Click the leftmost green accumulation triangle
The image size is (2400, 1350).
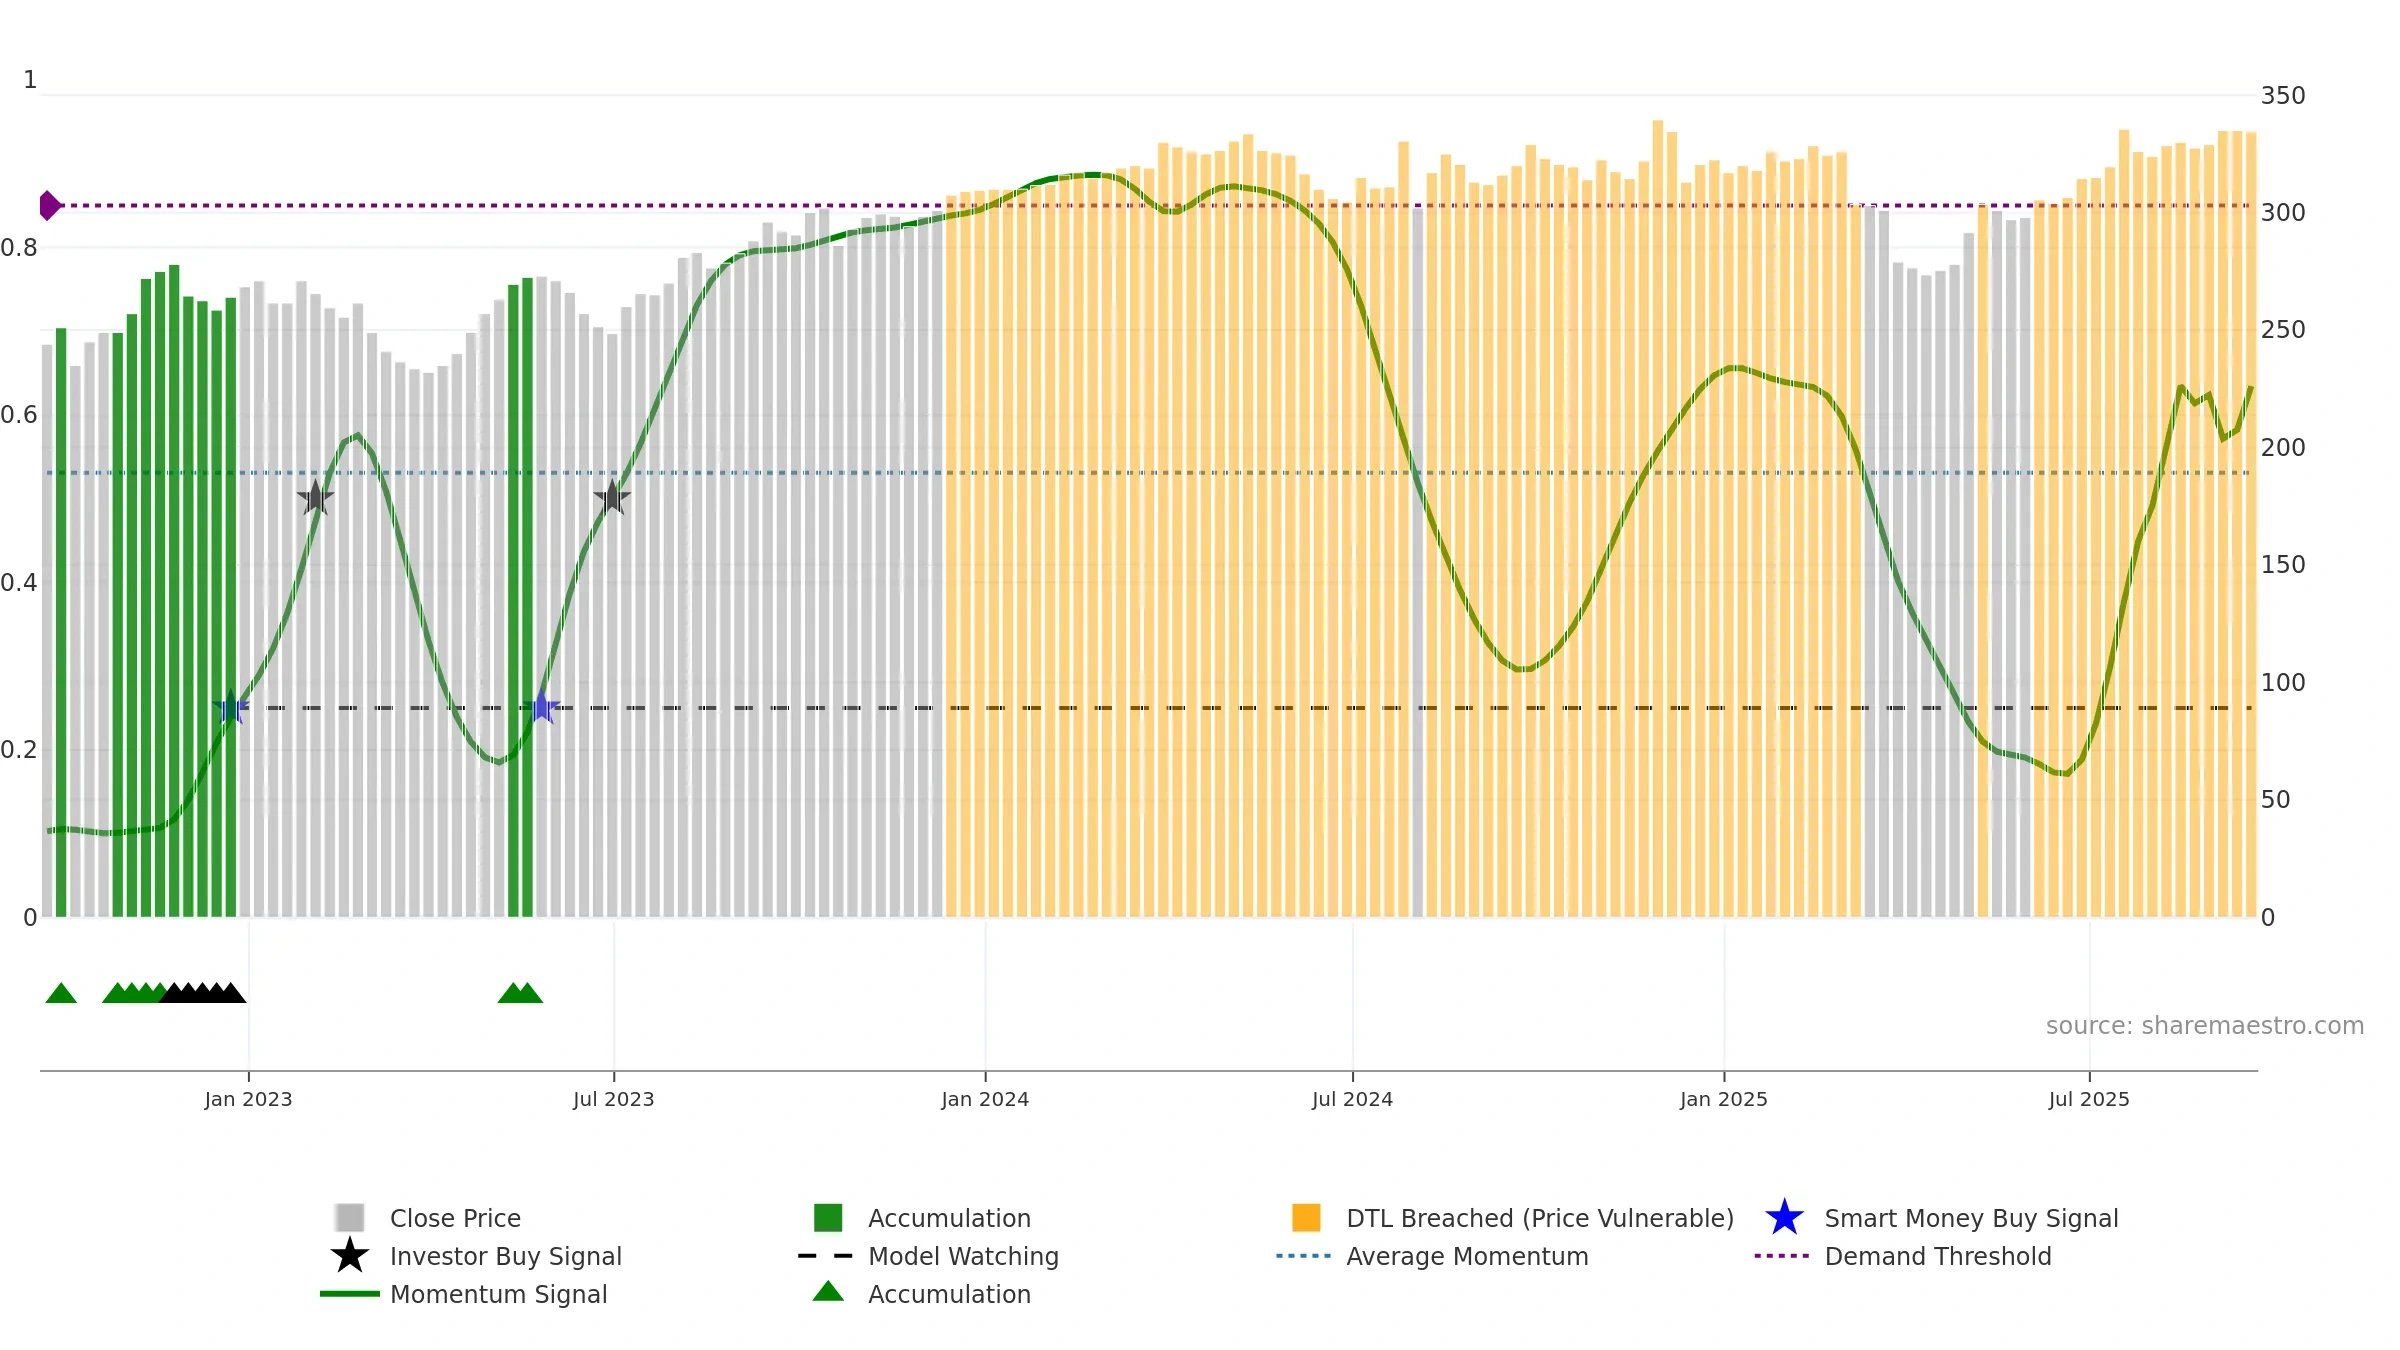click(x=61, y=993)
